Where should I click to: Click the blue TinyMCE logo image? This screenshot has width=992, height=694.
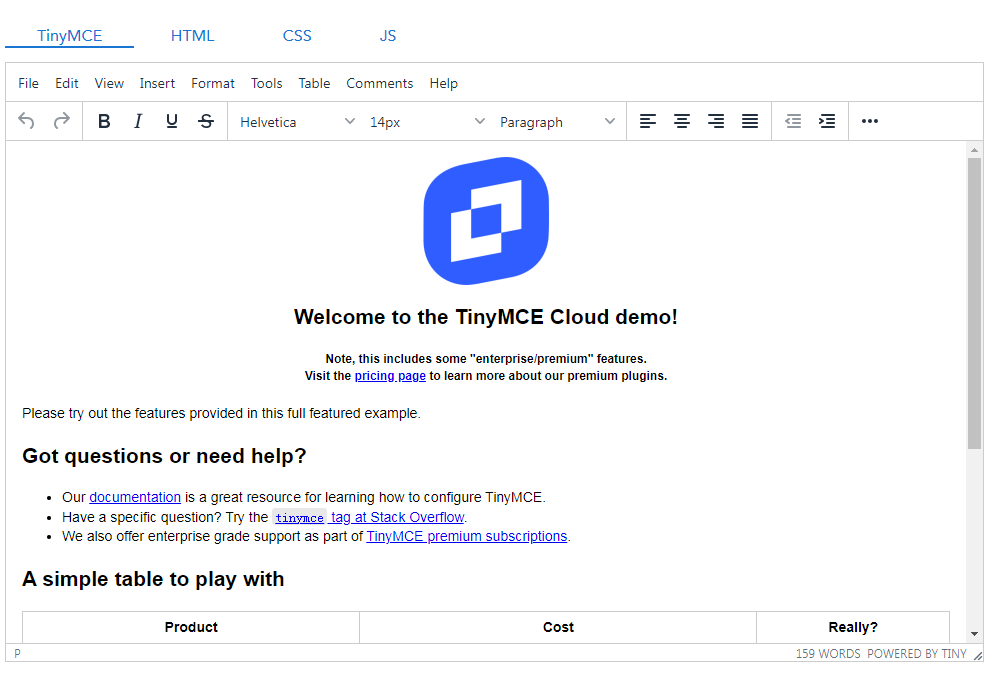pos(486,221)
